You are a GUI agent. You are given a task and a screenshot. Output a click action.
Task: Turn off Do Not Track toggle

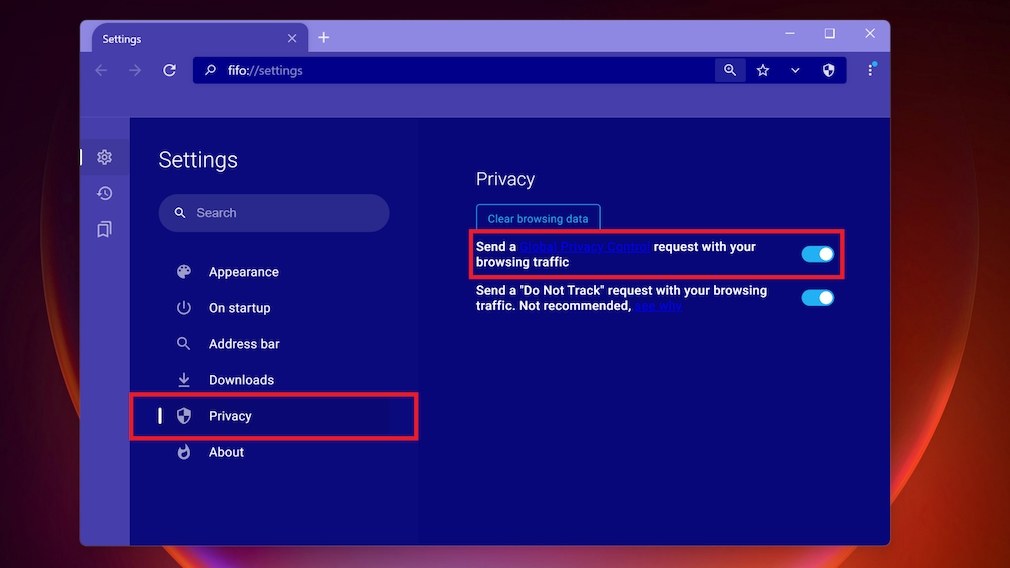click(x=817, y=297)
